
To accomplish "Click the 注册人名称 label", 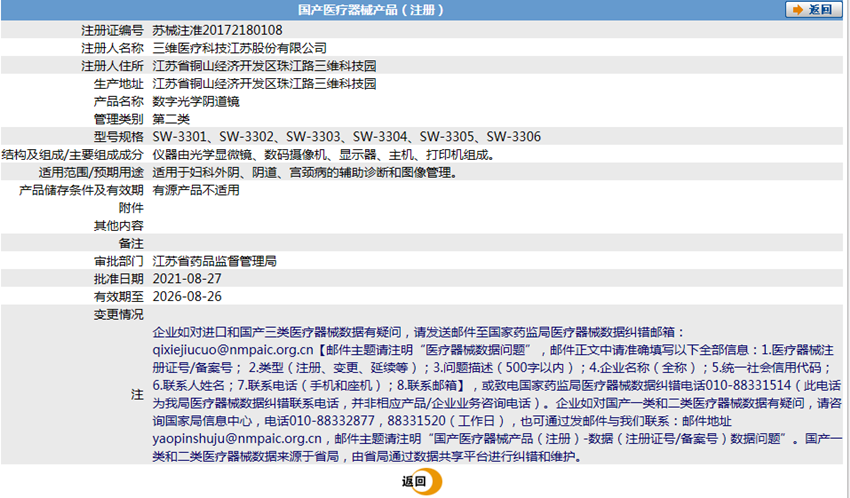I will pyautogui.click(x=112, y=48).
